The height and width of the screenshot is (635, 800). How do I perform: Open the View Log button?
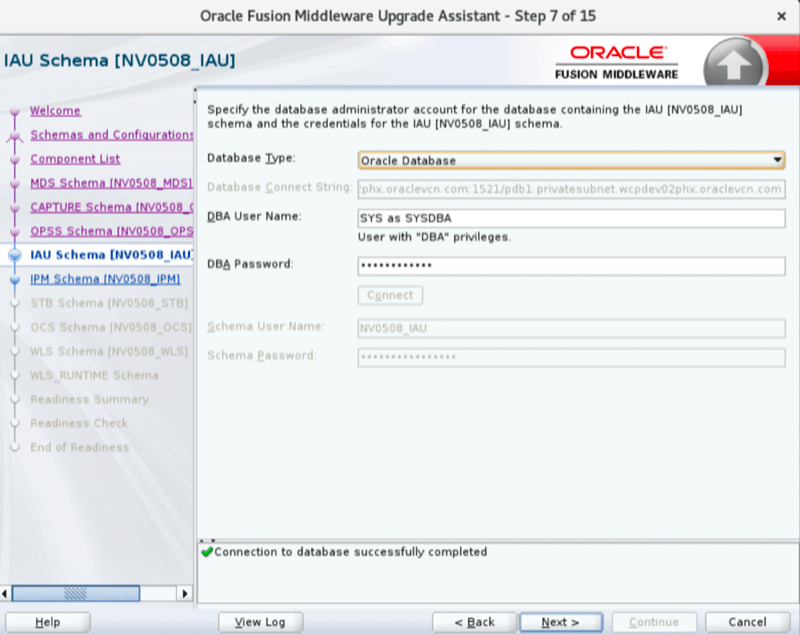point(260,622)
